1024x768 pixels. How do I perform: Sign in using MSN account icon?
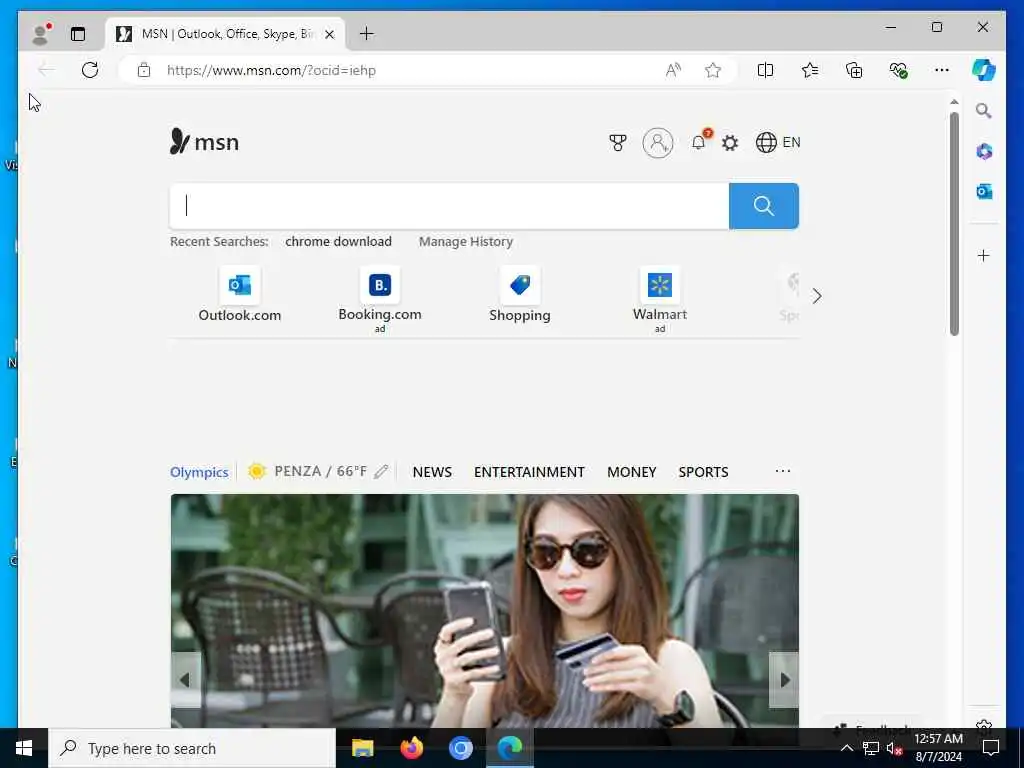(658, 142)
